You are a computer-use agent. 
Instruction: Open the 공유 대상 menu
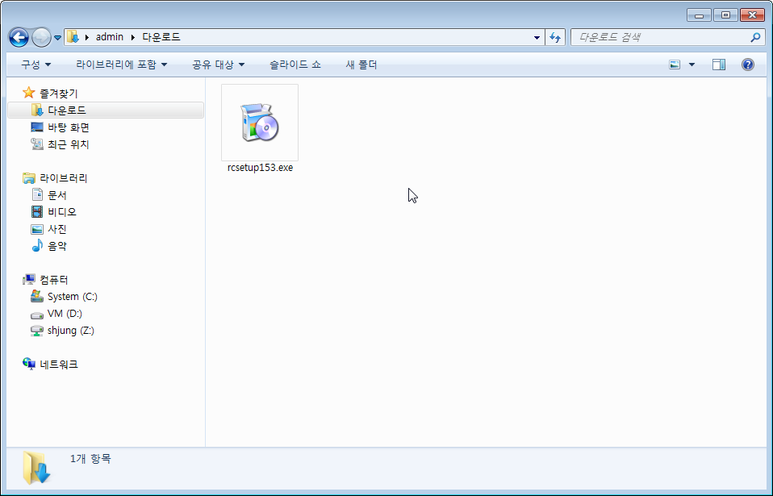218,65
